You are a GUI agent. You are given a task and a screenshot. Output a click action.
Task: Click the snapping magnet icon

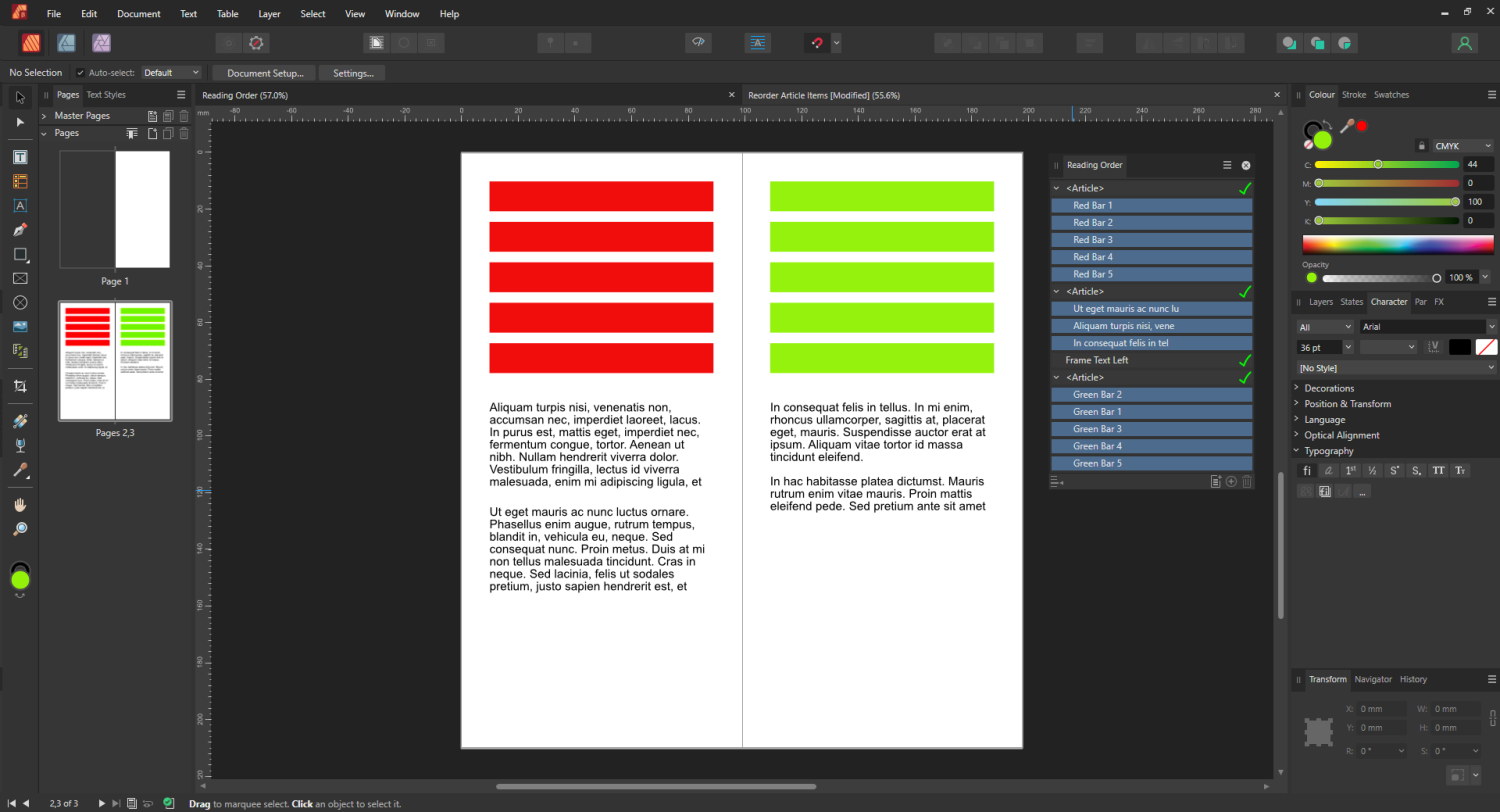(816, 43)
